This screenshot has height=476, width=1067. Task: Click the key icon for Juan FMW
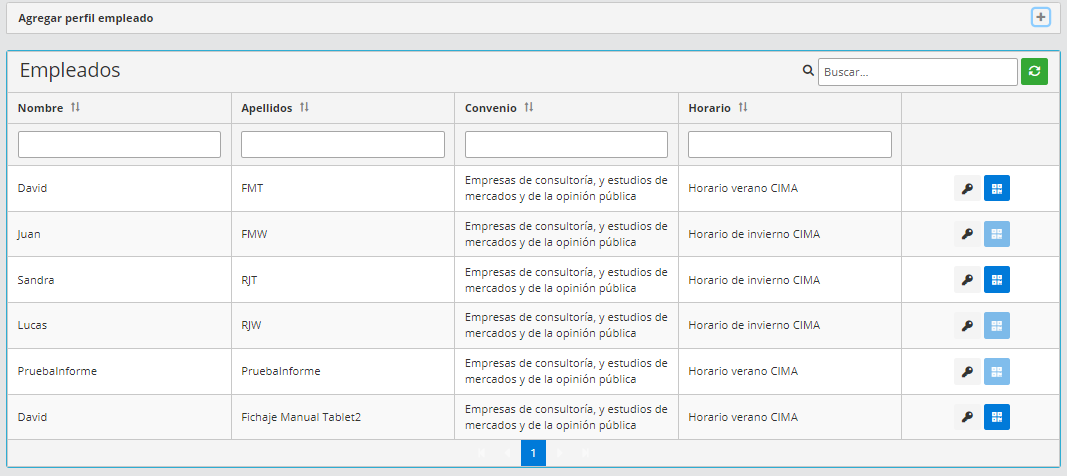click(x=967, y=234)
